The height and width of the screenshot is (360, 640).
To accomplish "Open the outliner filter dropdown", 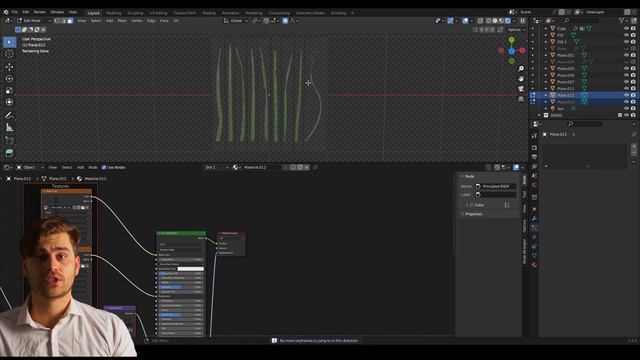I will 623,20.
